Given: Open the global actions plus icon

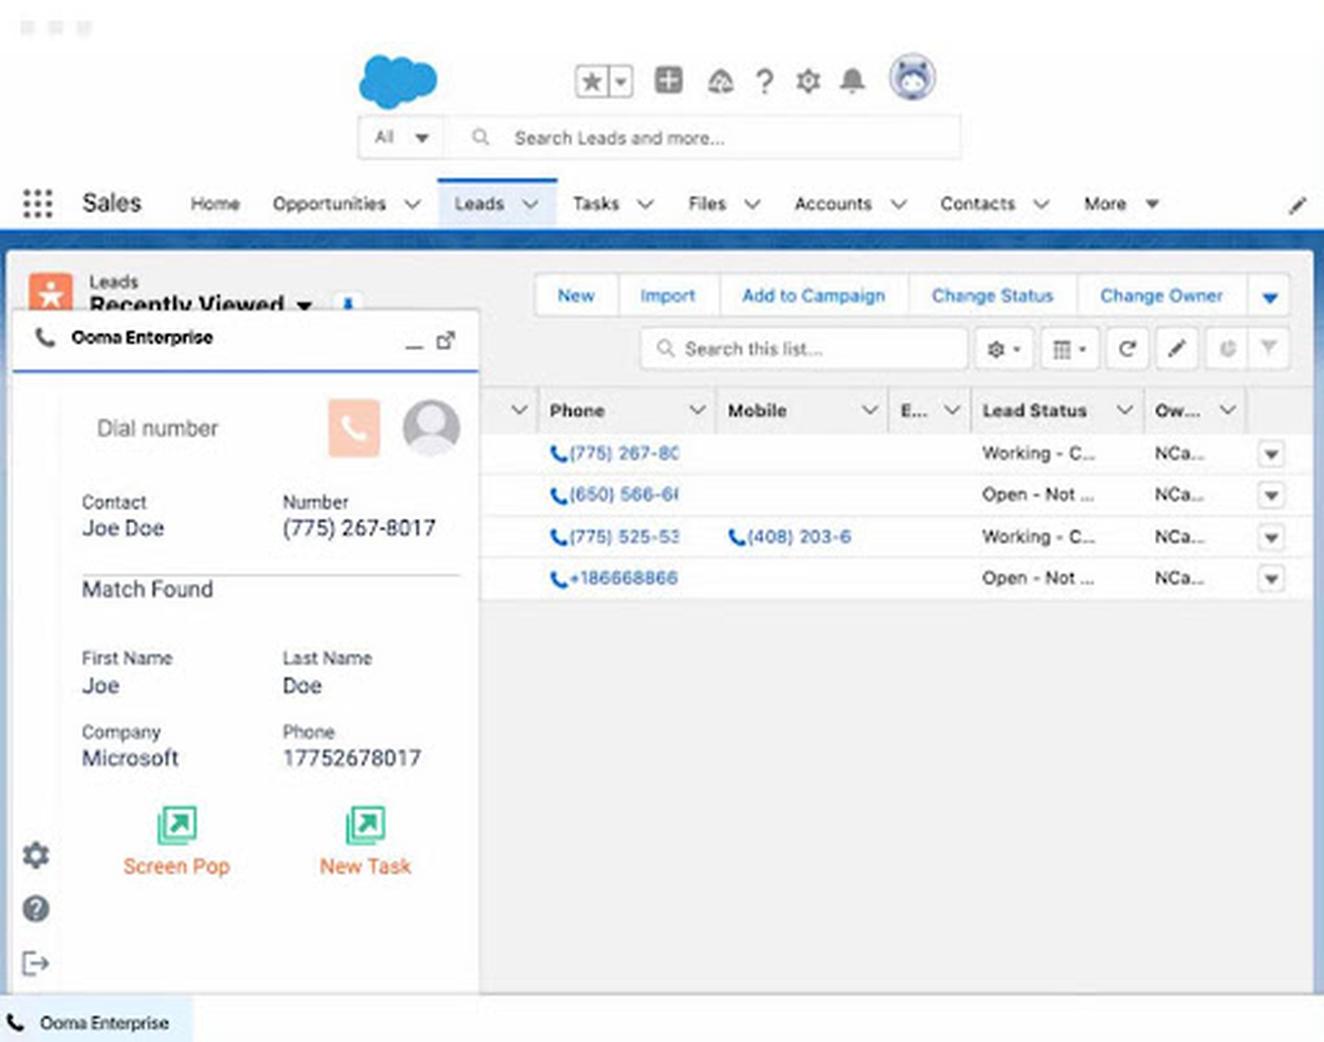Looking at the screenshot, I should tap(668, 80).
